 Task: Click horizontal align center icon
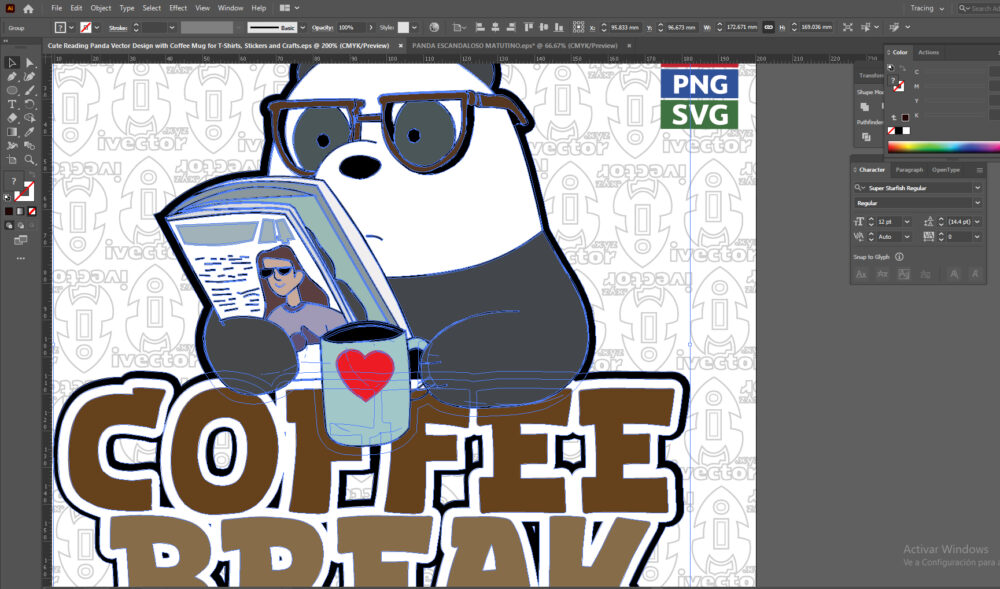(x=495, y=27)
